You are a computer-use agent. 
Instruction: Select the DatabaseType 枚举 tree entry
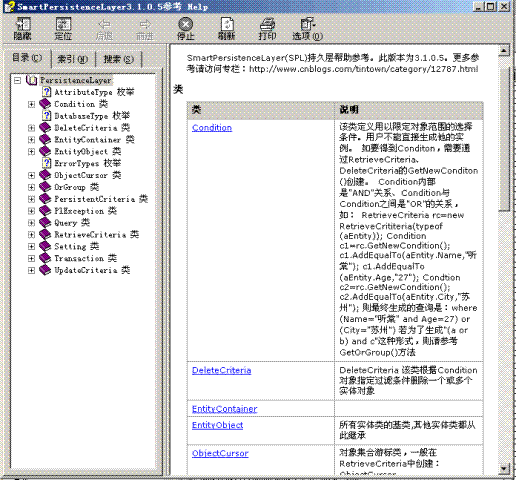coord(92,116)
